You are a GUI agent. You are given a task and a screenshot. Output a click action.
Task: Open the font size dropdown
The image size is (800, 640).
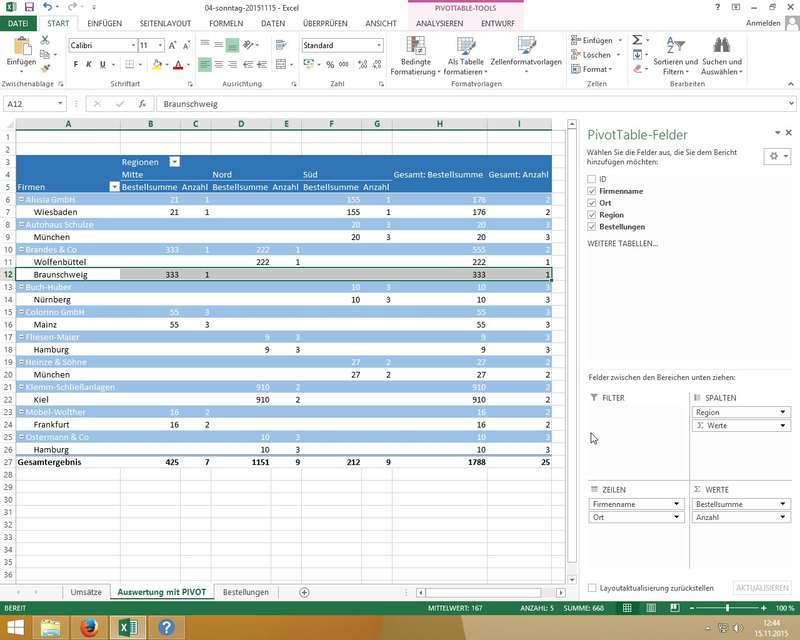click(x=159, y=45)
